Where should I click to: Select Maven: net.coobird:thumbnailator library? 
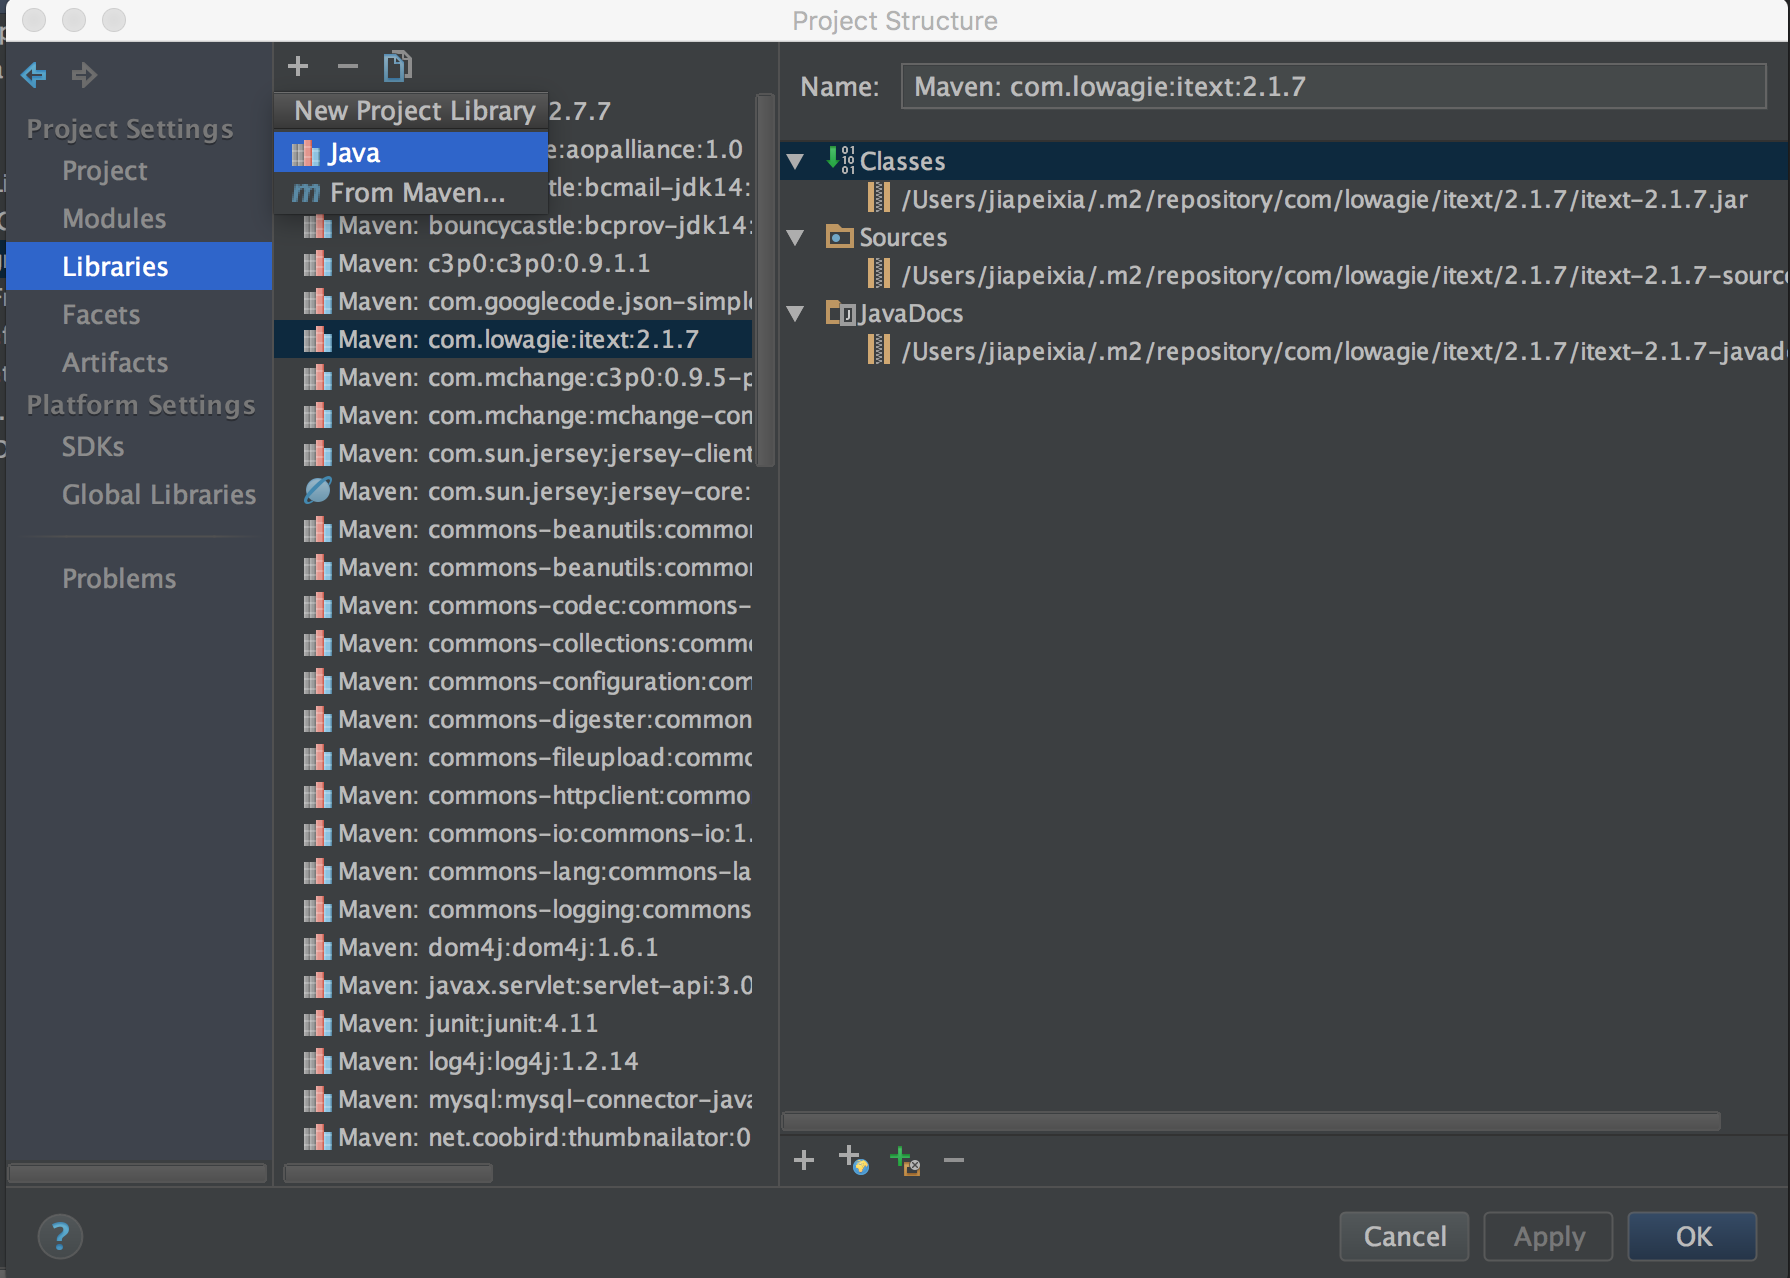coord(513,1137)
